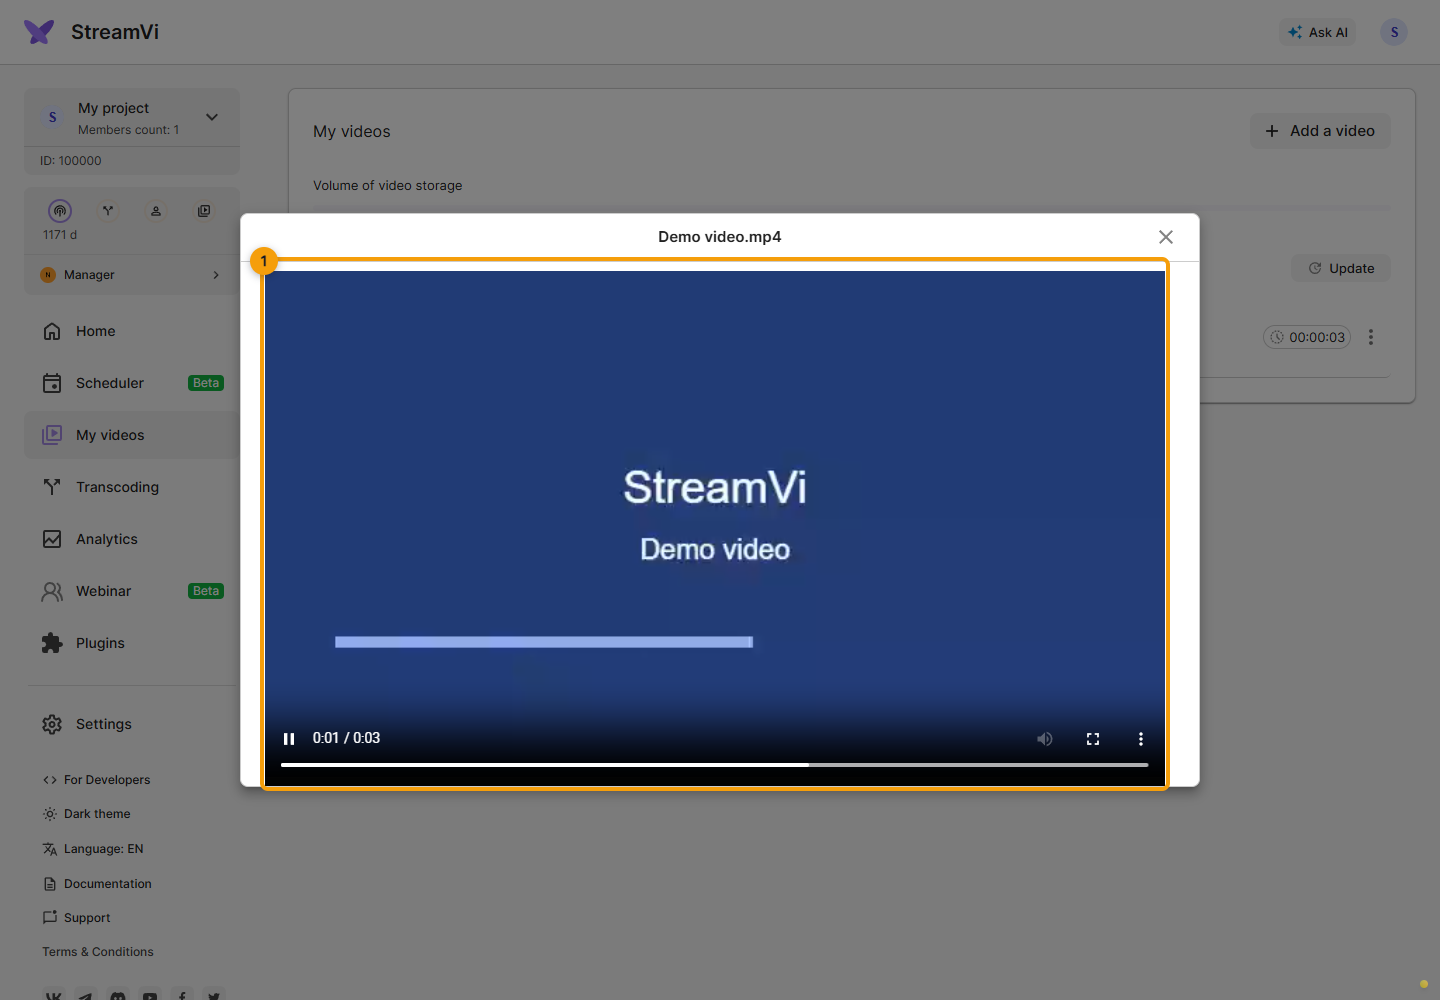Open Settings from the sidebar
Screen dimensions: 1440x1000
132,724
